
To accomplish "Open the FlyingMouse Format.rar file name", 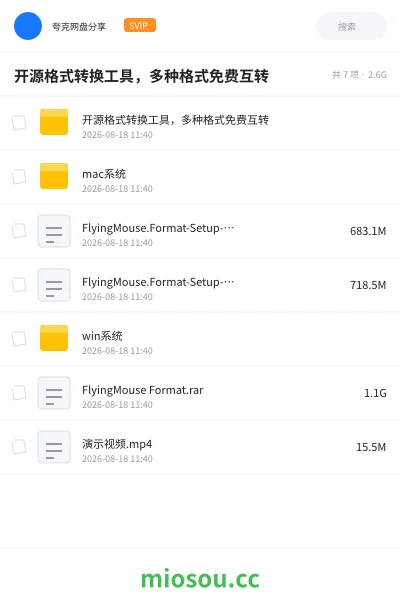I will pos(143,390).
